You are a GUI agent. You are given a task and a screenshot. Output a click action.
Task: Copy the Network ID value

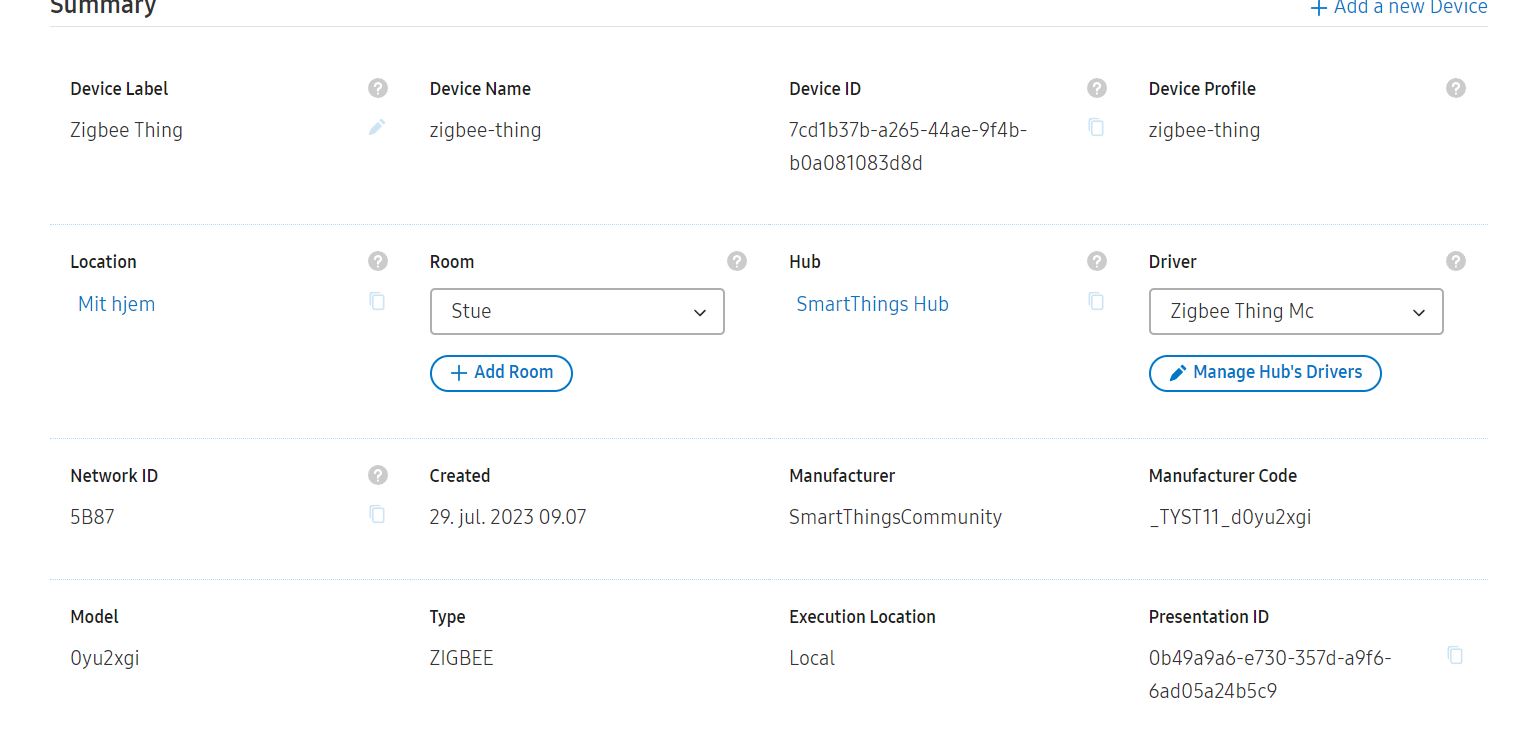coord(377,514)
